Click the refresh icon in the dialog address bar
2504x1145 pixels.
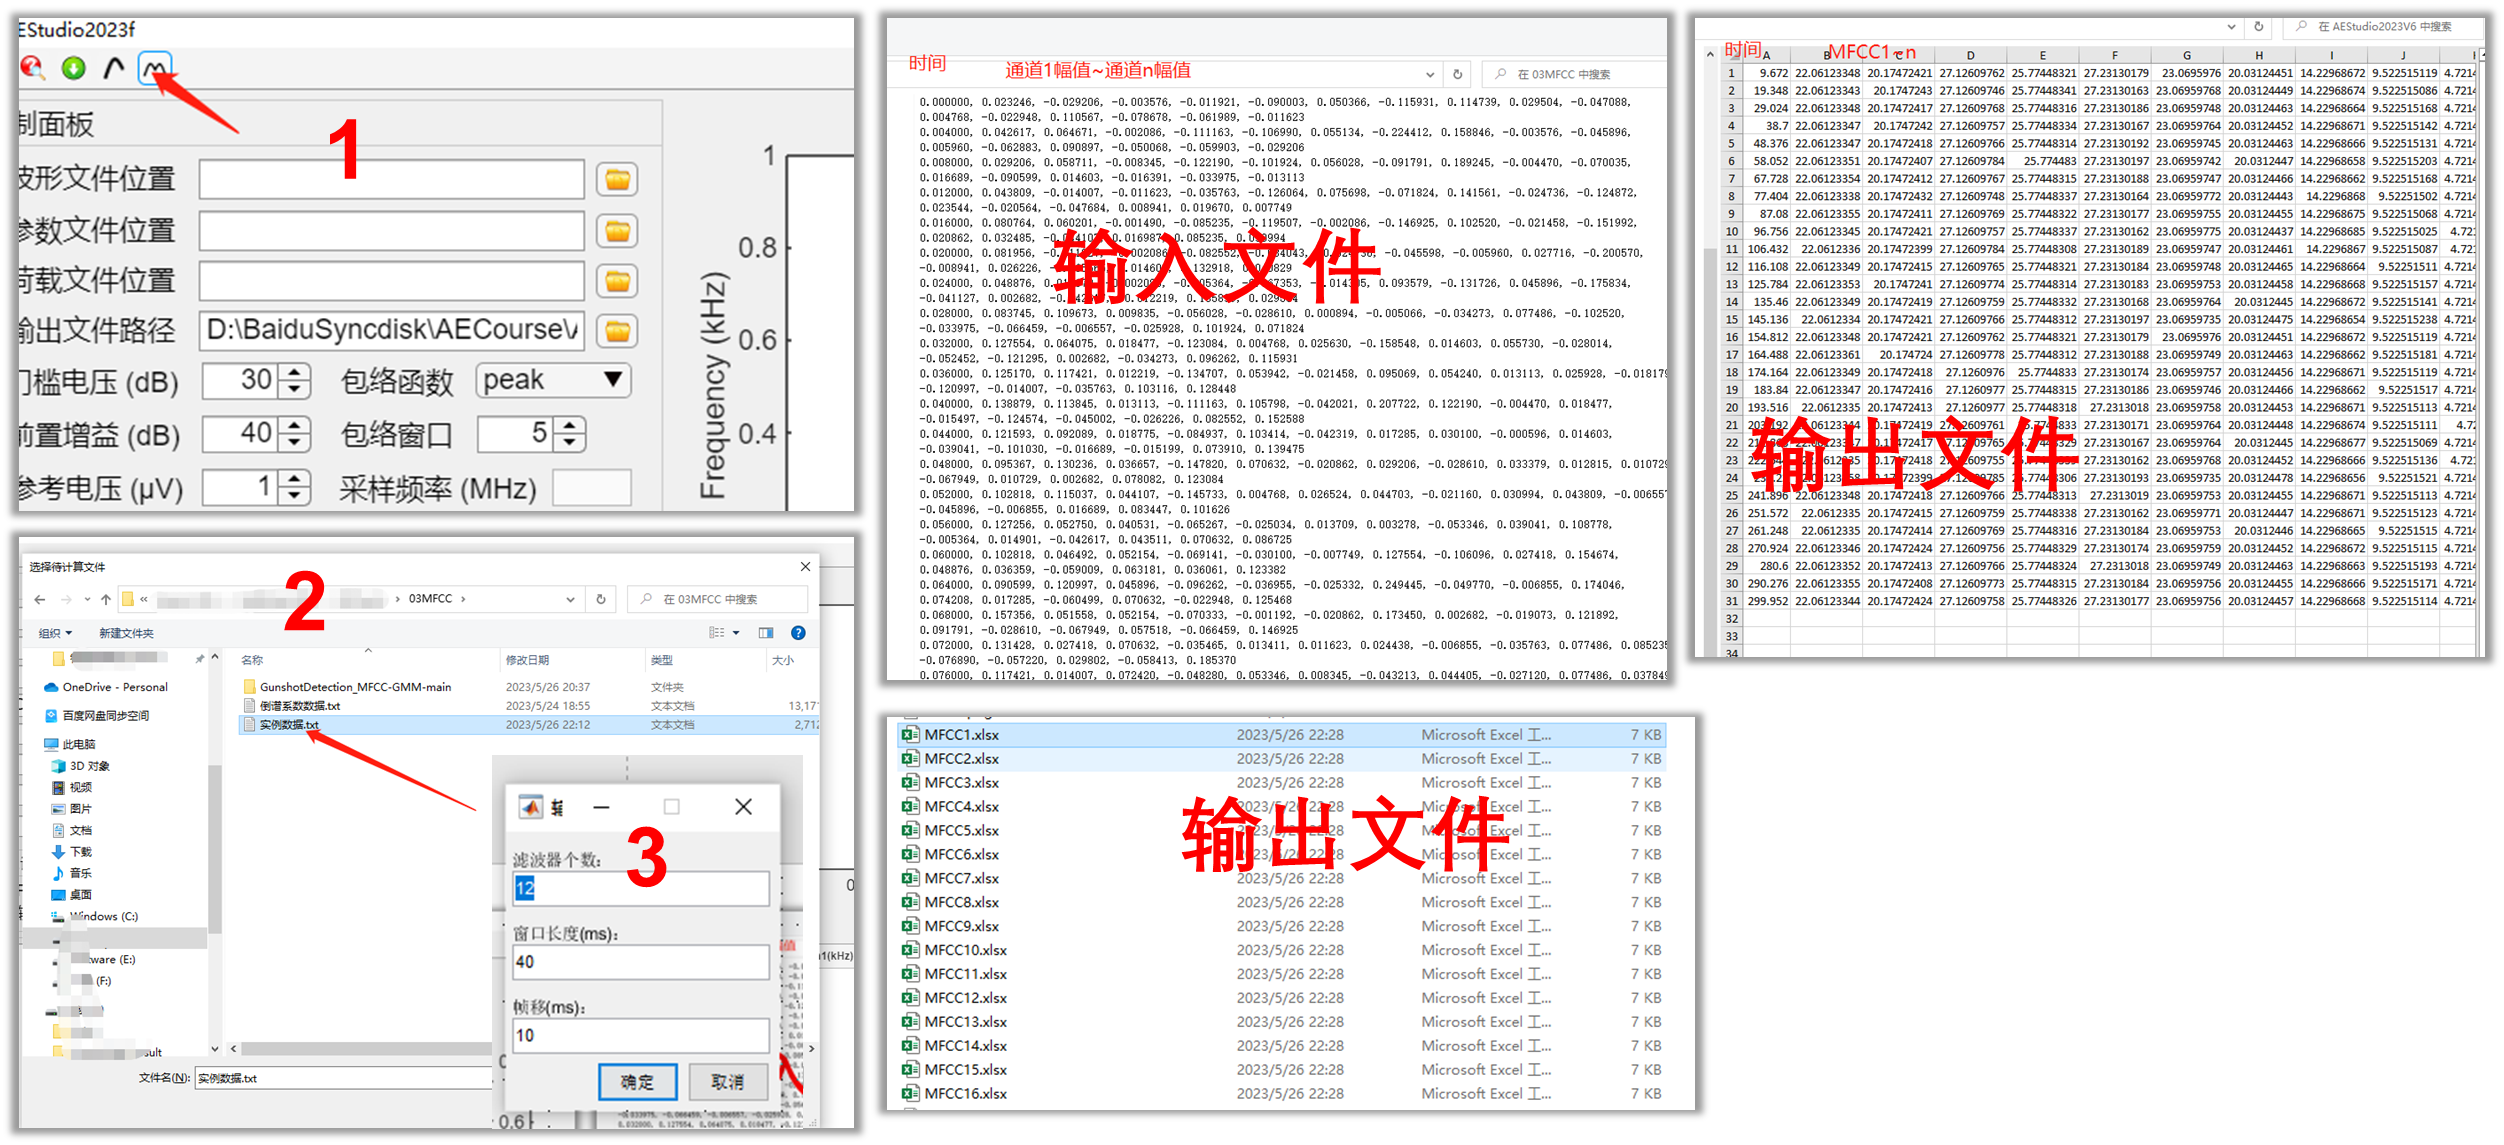(600, 599)
